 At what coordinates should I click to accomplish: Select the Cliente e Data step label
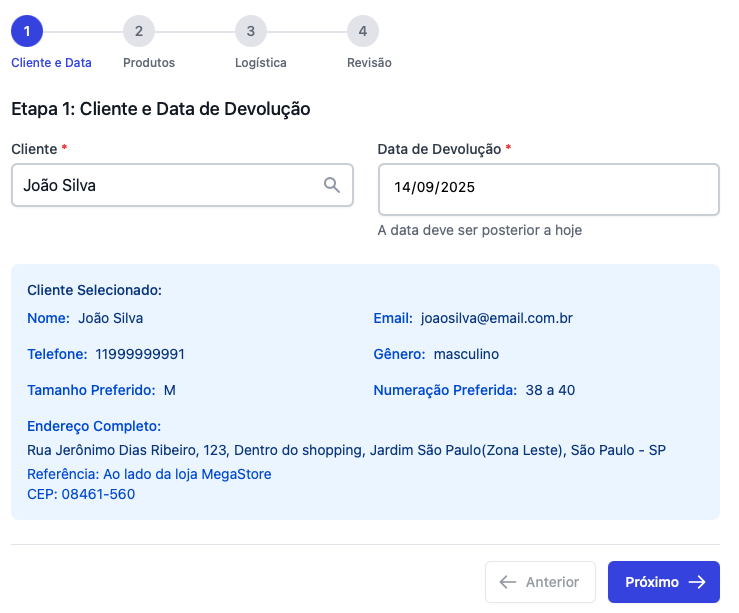(51, 63)
